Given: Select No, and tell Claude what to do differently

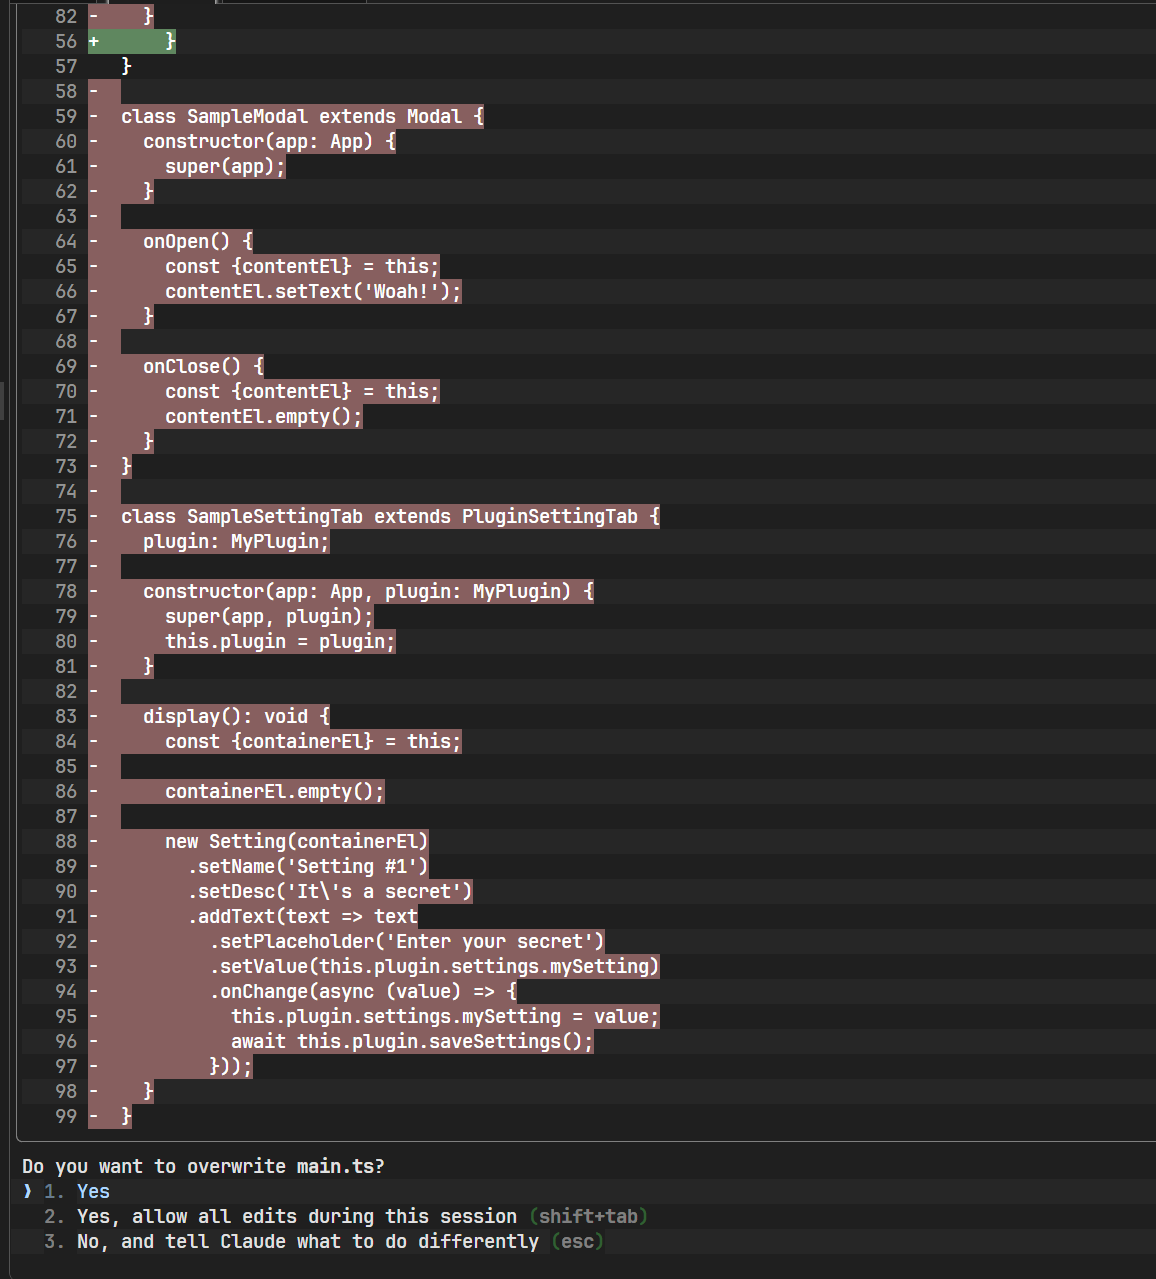Looking at the screenshot, I should [x=308, y=1241].
